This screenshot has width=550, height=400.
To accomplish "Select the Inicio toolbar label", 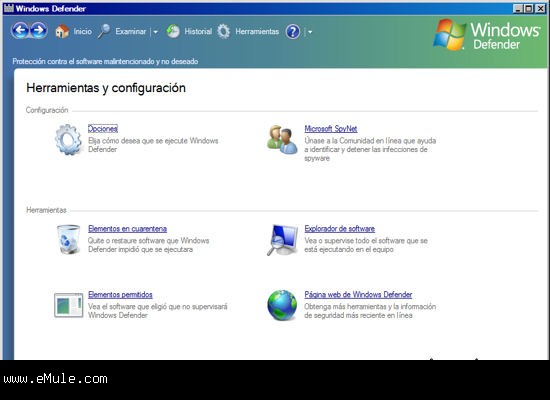I will [x=82, y=32].
